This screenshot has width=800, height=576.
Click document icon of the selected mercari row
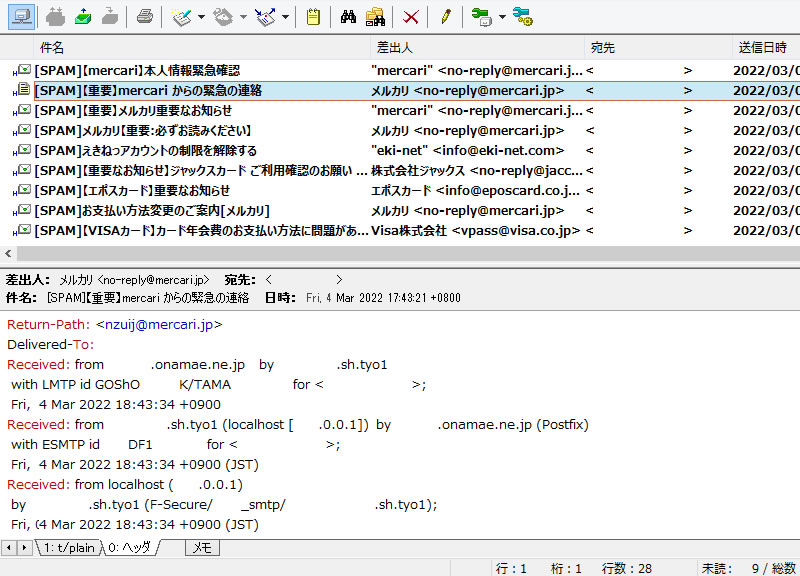(24, 89)
